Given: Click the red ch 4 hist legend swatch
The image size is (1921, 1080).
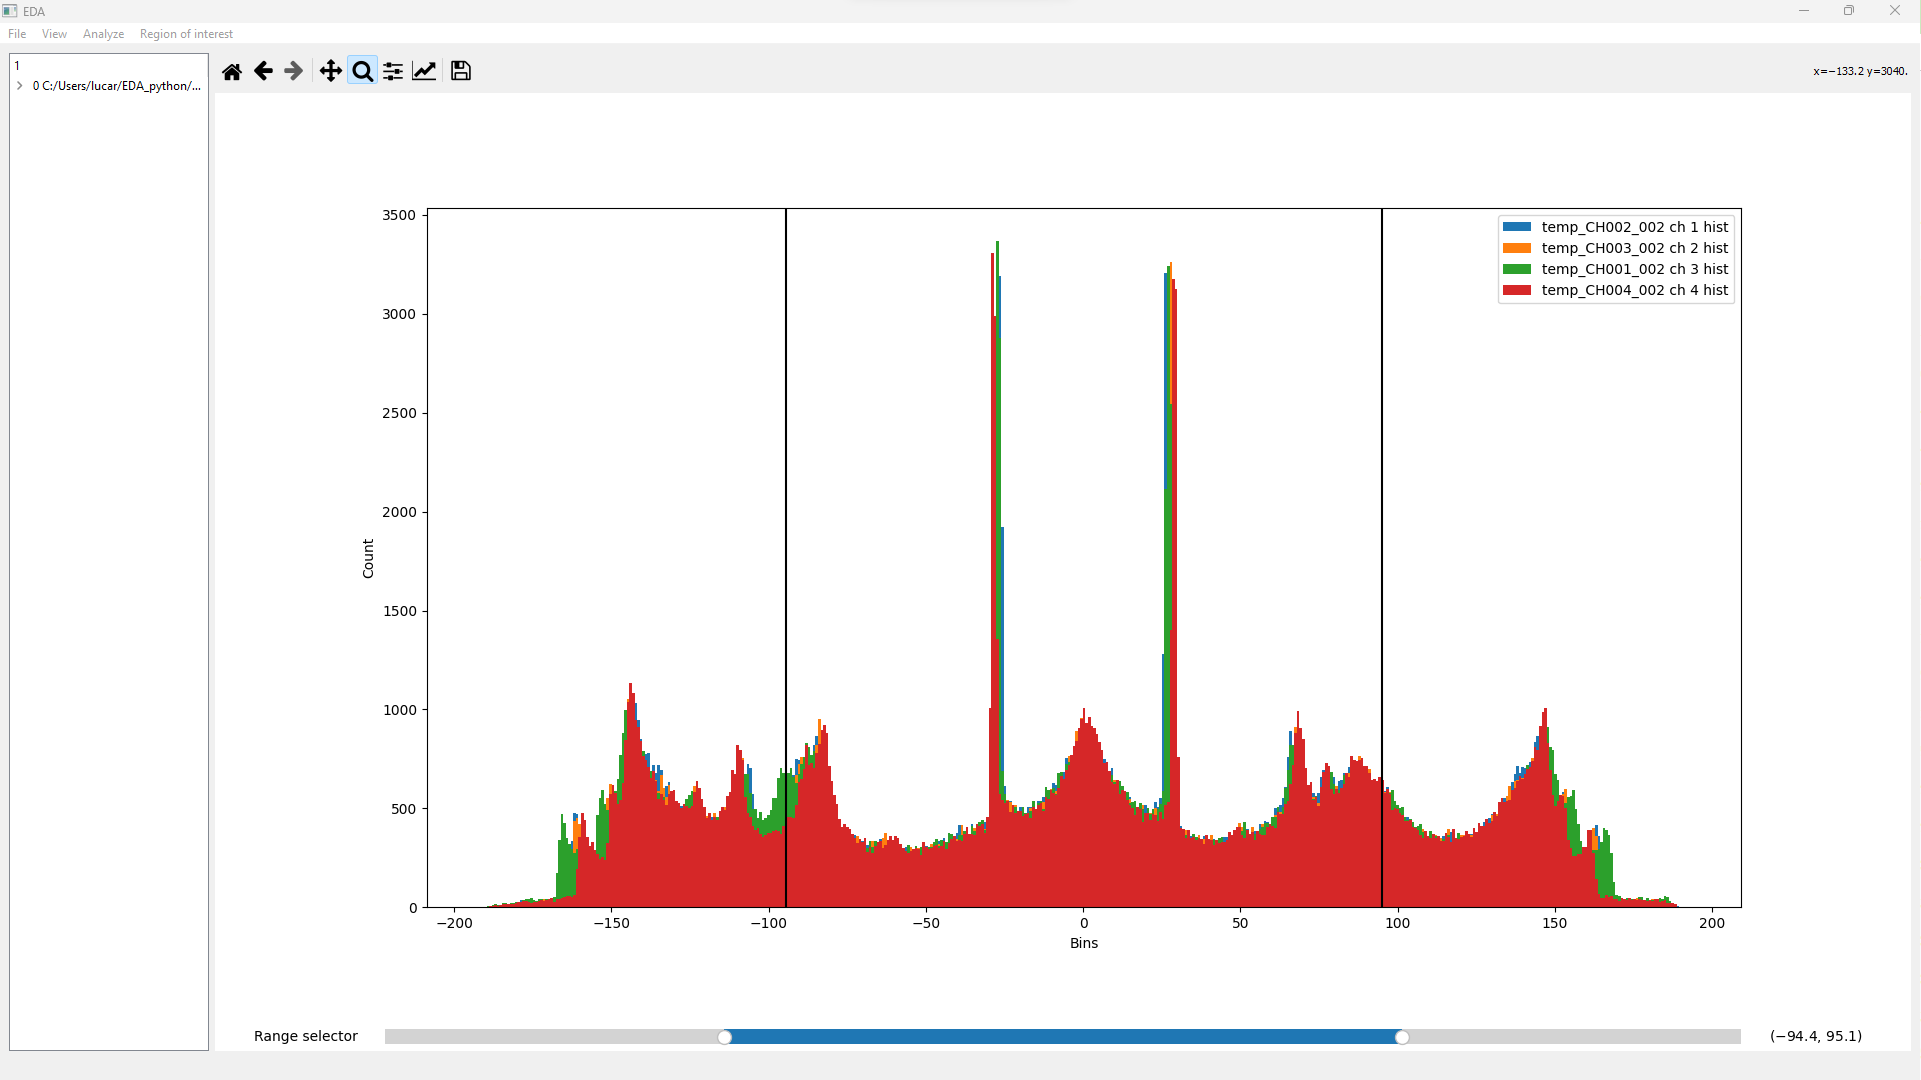Looking at the screenshot, I should pos(1517,290).
